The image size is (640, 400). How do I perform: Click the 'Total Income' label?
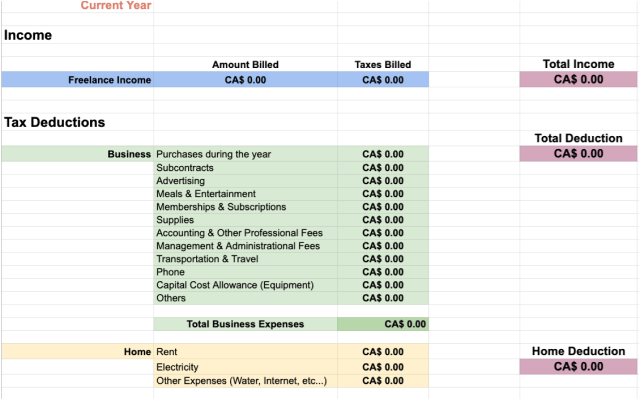(578, 64)
